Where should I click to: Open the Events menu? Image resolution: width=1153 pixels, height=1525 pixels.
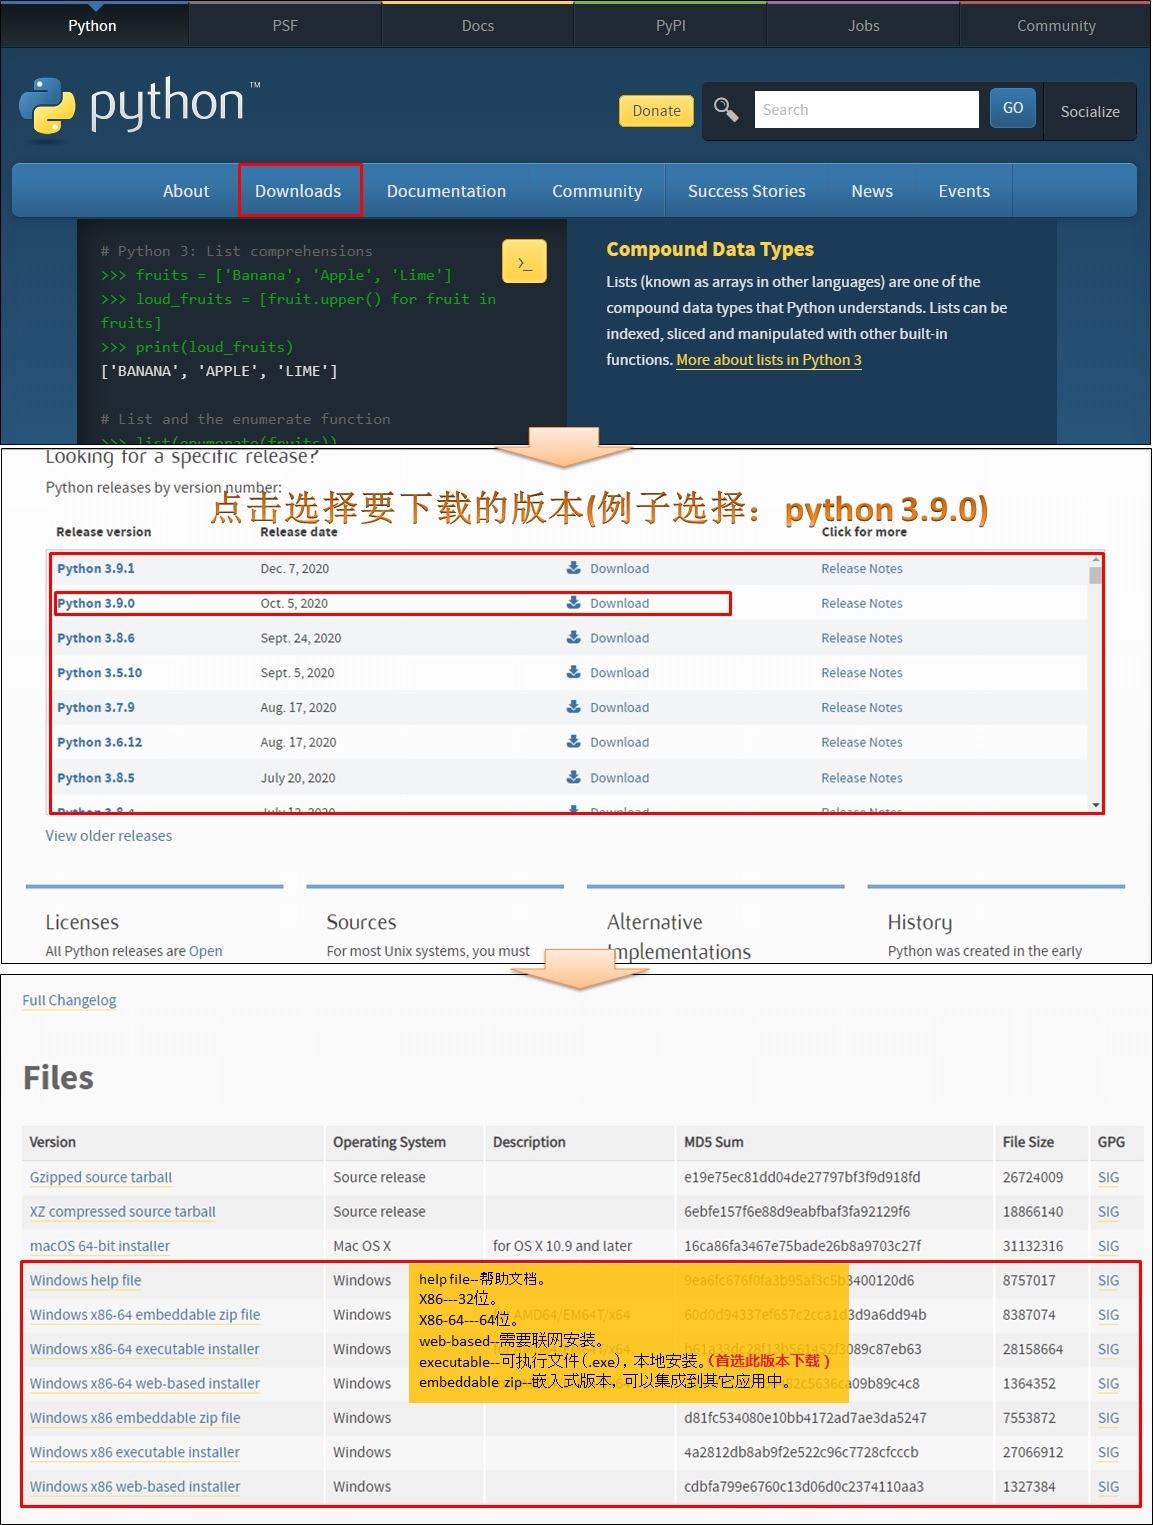point(964,191)
